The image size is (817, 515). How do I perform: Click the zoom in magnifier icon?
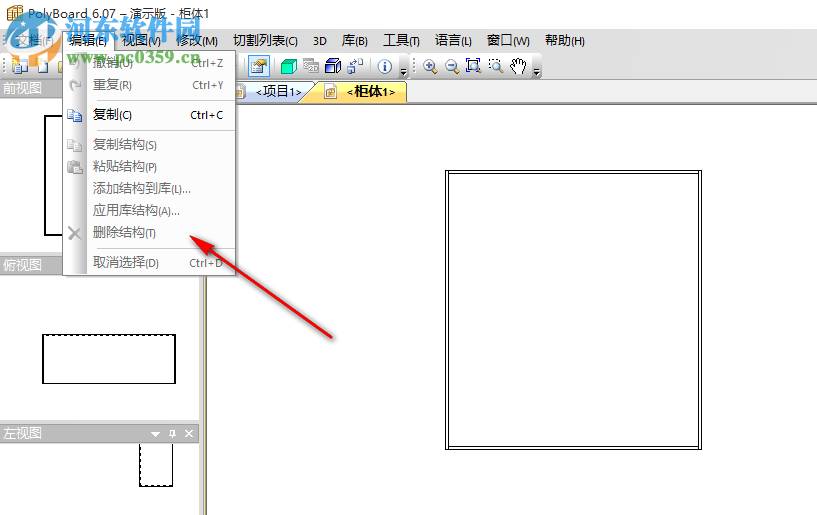coord(430,66)
